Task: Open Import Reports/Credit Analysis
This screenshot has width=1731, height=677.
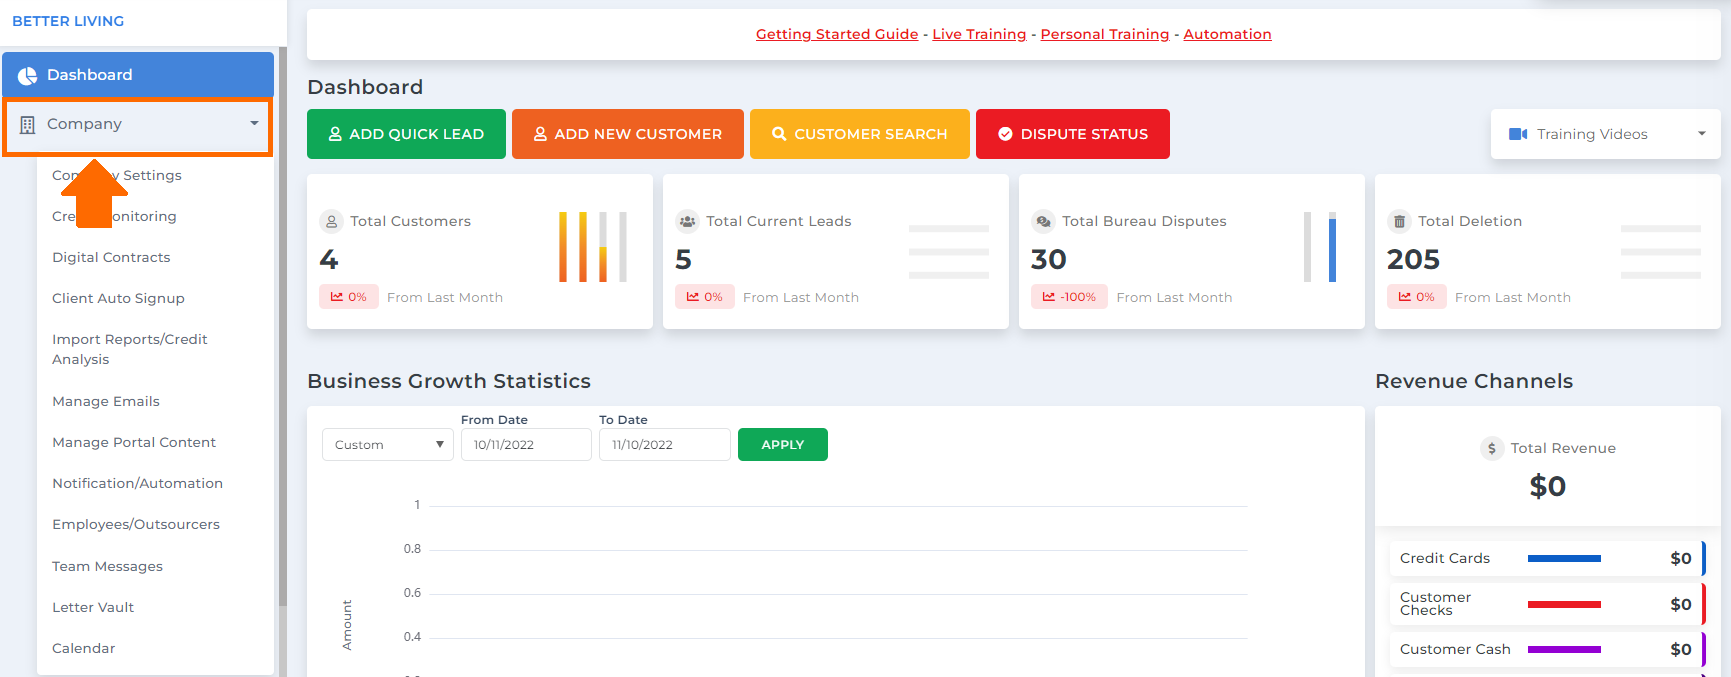Action: [x=130, y=349]
